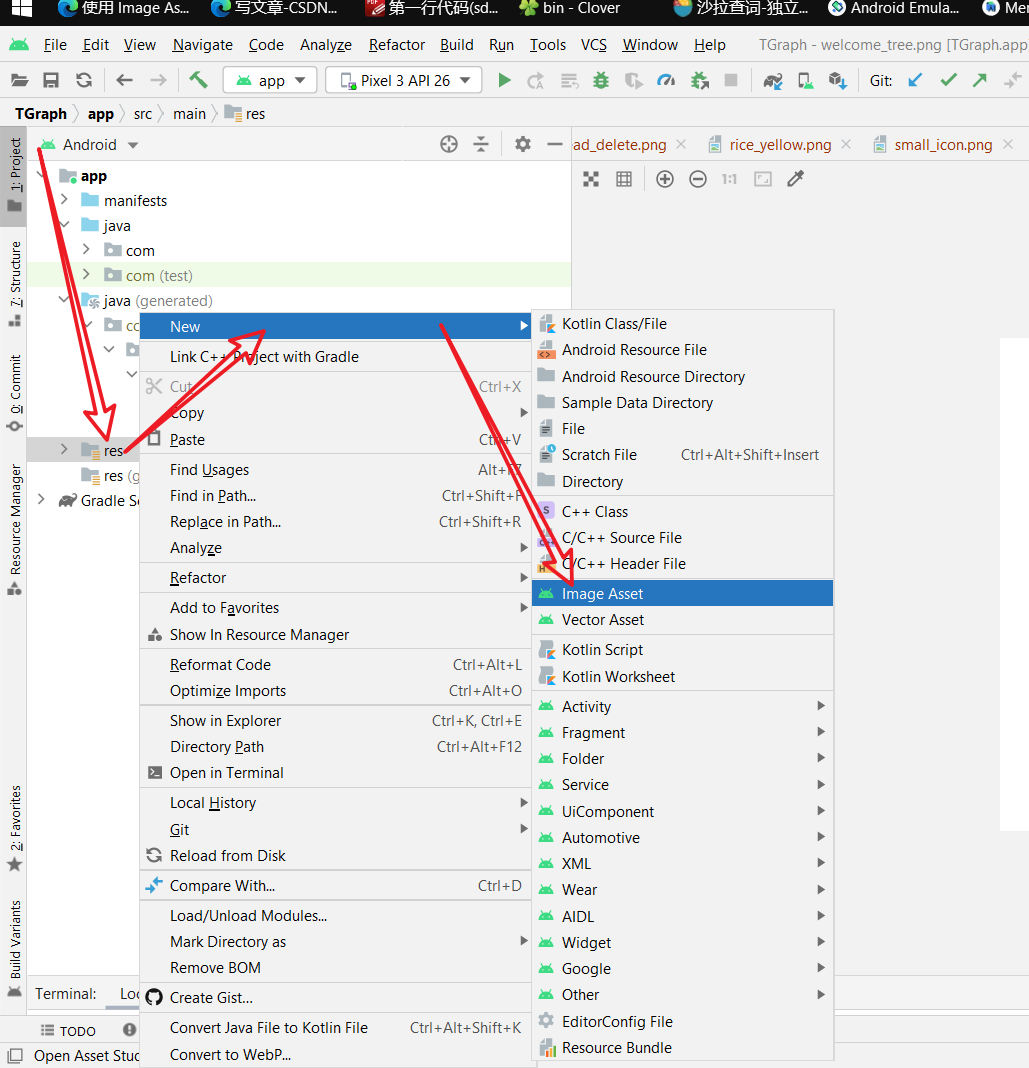
Task: Pick a color with the eyedropper tool
Action: (796, 178)
